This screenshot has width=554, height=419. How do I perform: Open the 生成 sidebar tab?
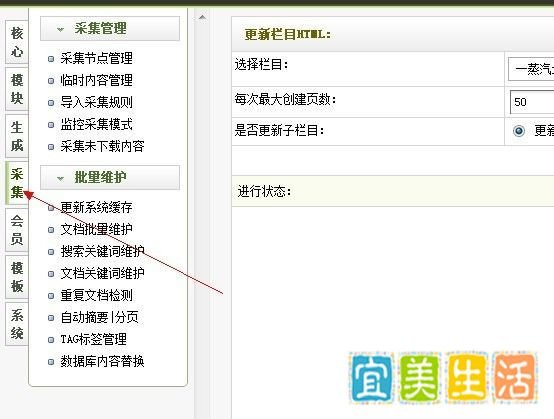[17, 136]
